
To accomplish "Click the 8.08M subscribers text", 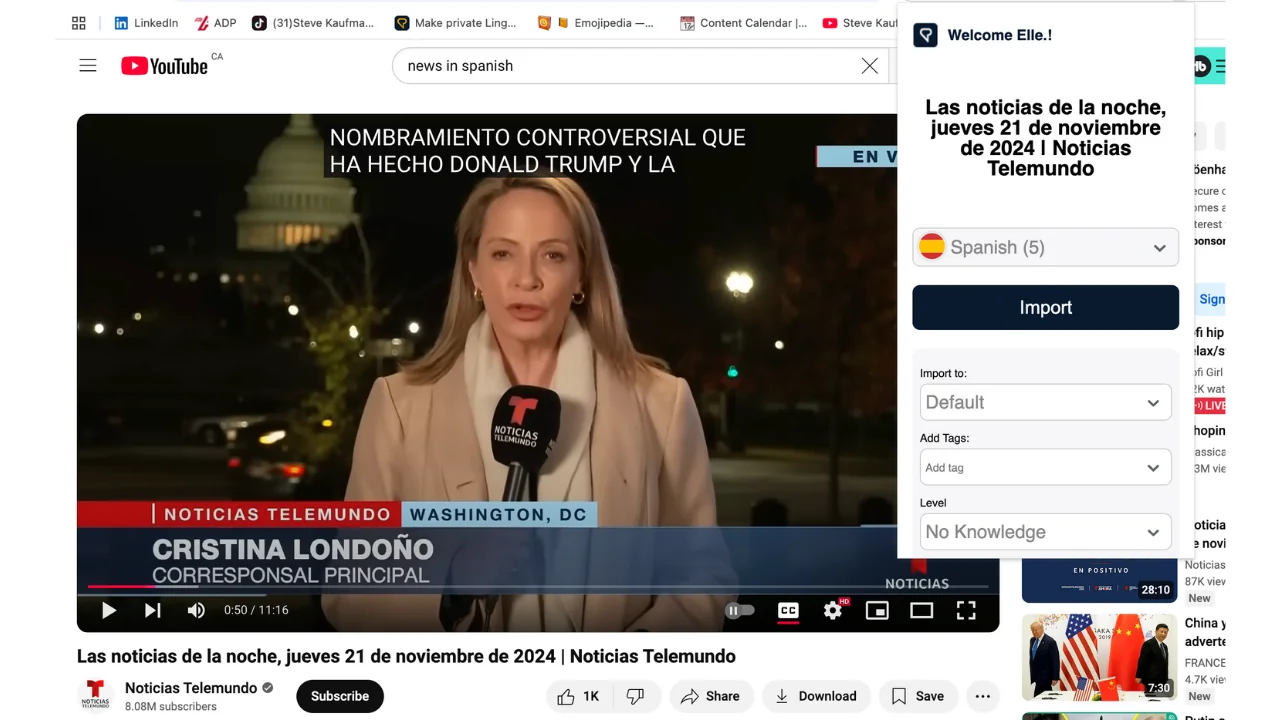I will [x=171, y=707].
